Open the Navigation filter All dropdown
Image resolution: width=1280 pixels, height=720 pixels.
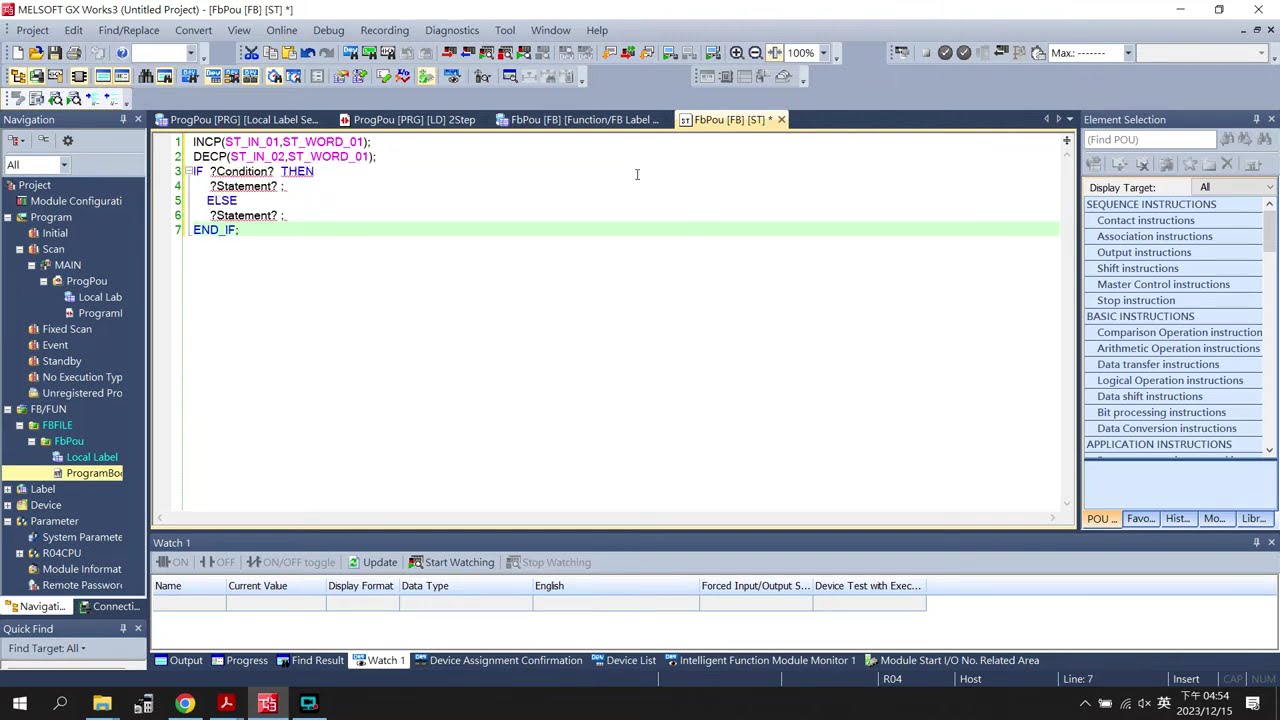point(64,165)
